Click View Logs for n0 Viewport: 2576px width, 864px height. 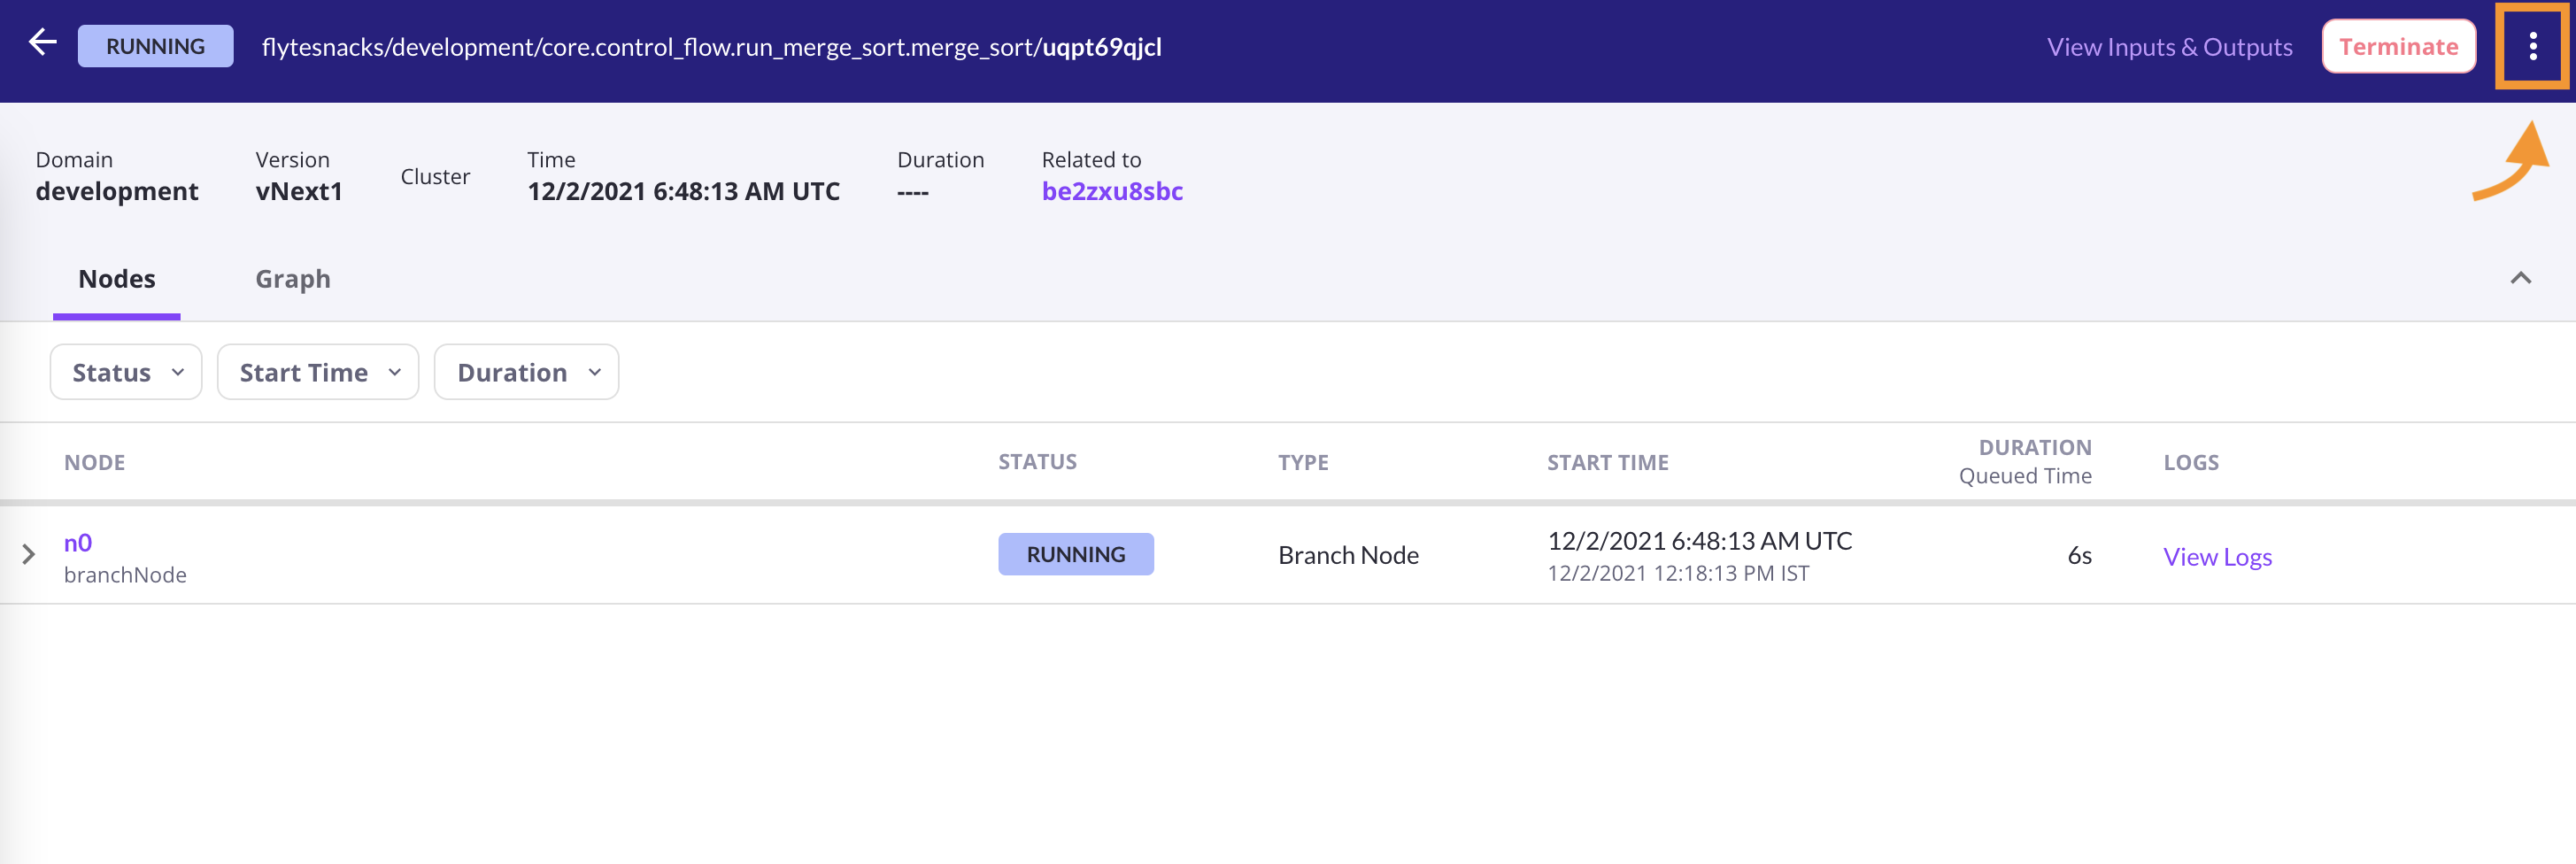click(x=2217, y=556)
